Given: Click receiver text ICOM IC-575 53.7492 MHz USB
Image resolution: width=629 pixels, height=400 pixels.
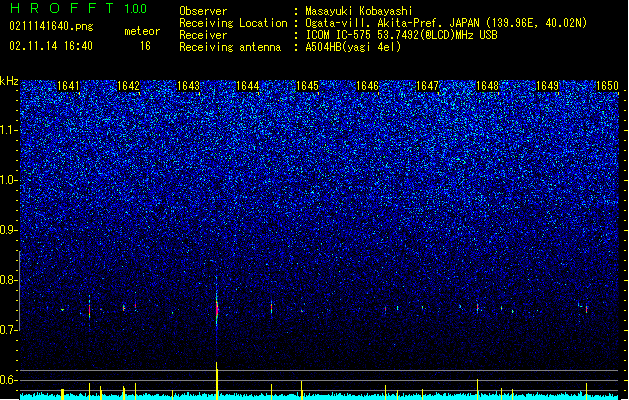Looking at the screenshot, I should tap(401, 35).
